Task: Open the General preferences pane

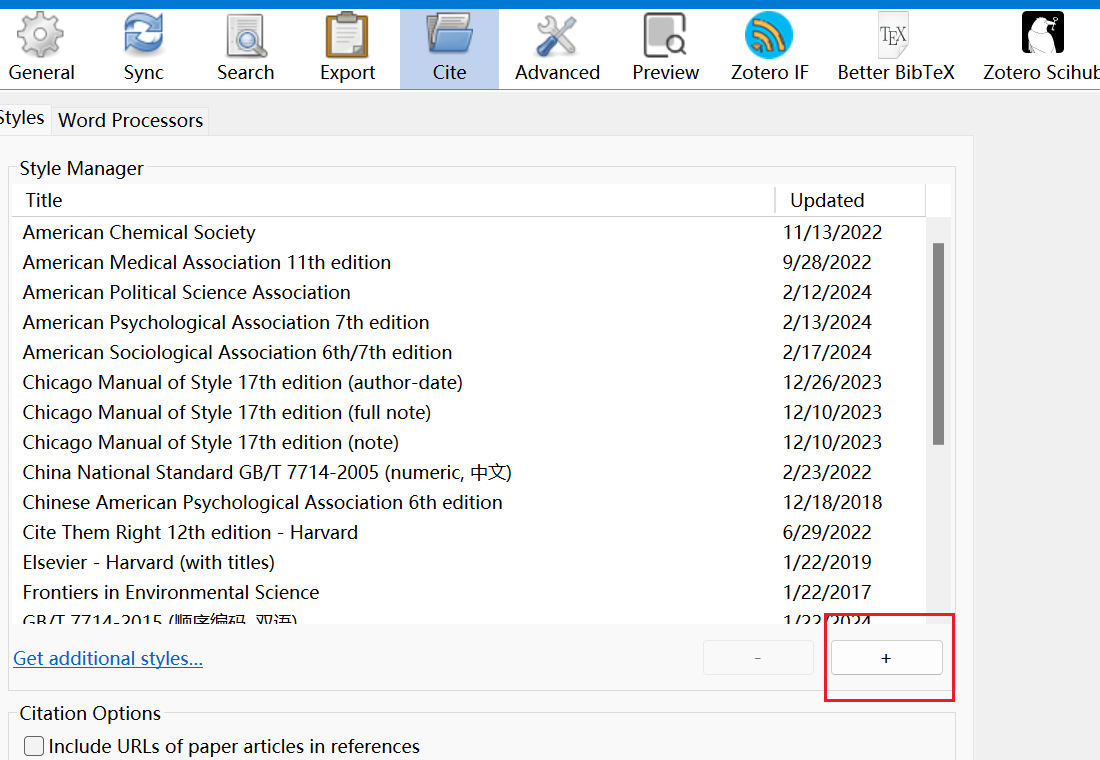Action: point(41,47)
